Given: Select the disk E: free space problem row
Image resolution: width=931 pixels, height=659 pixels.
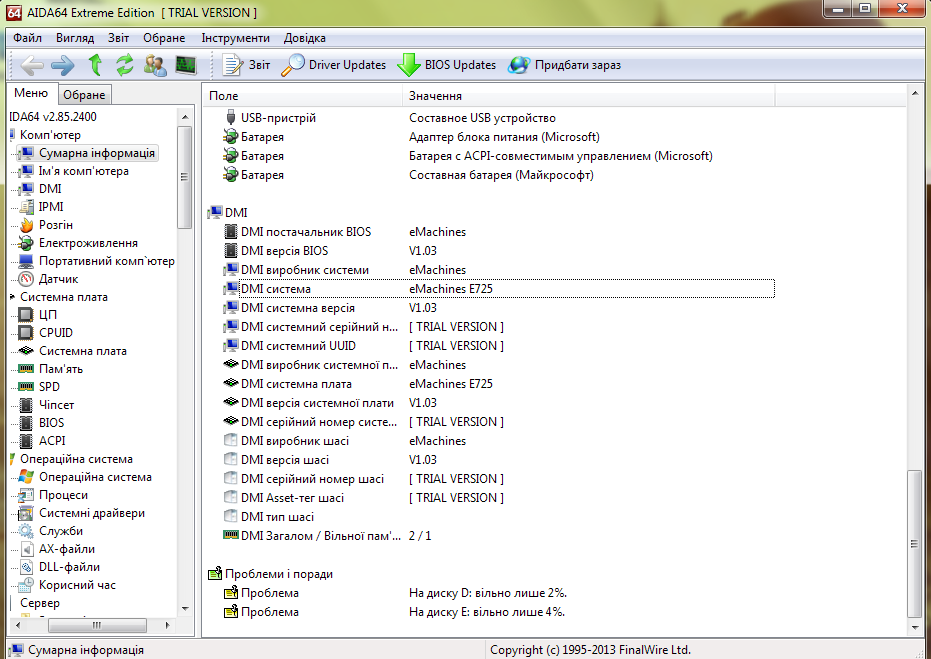Looking at the screenshot, I should (x=498, y=612).
